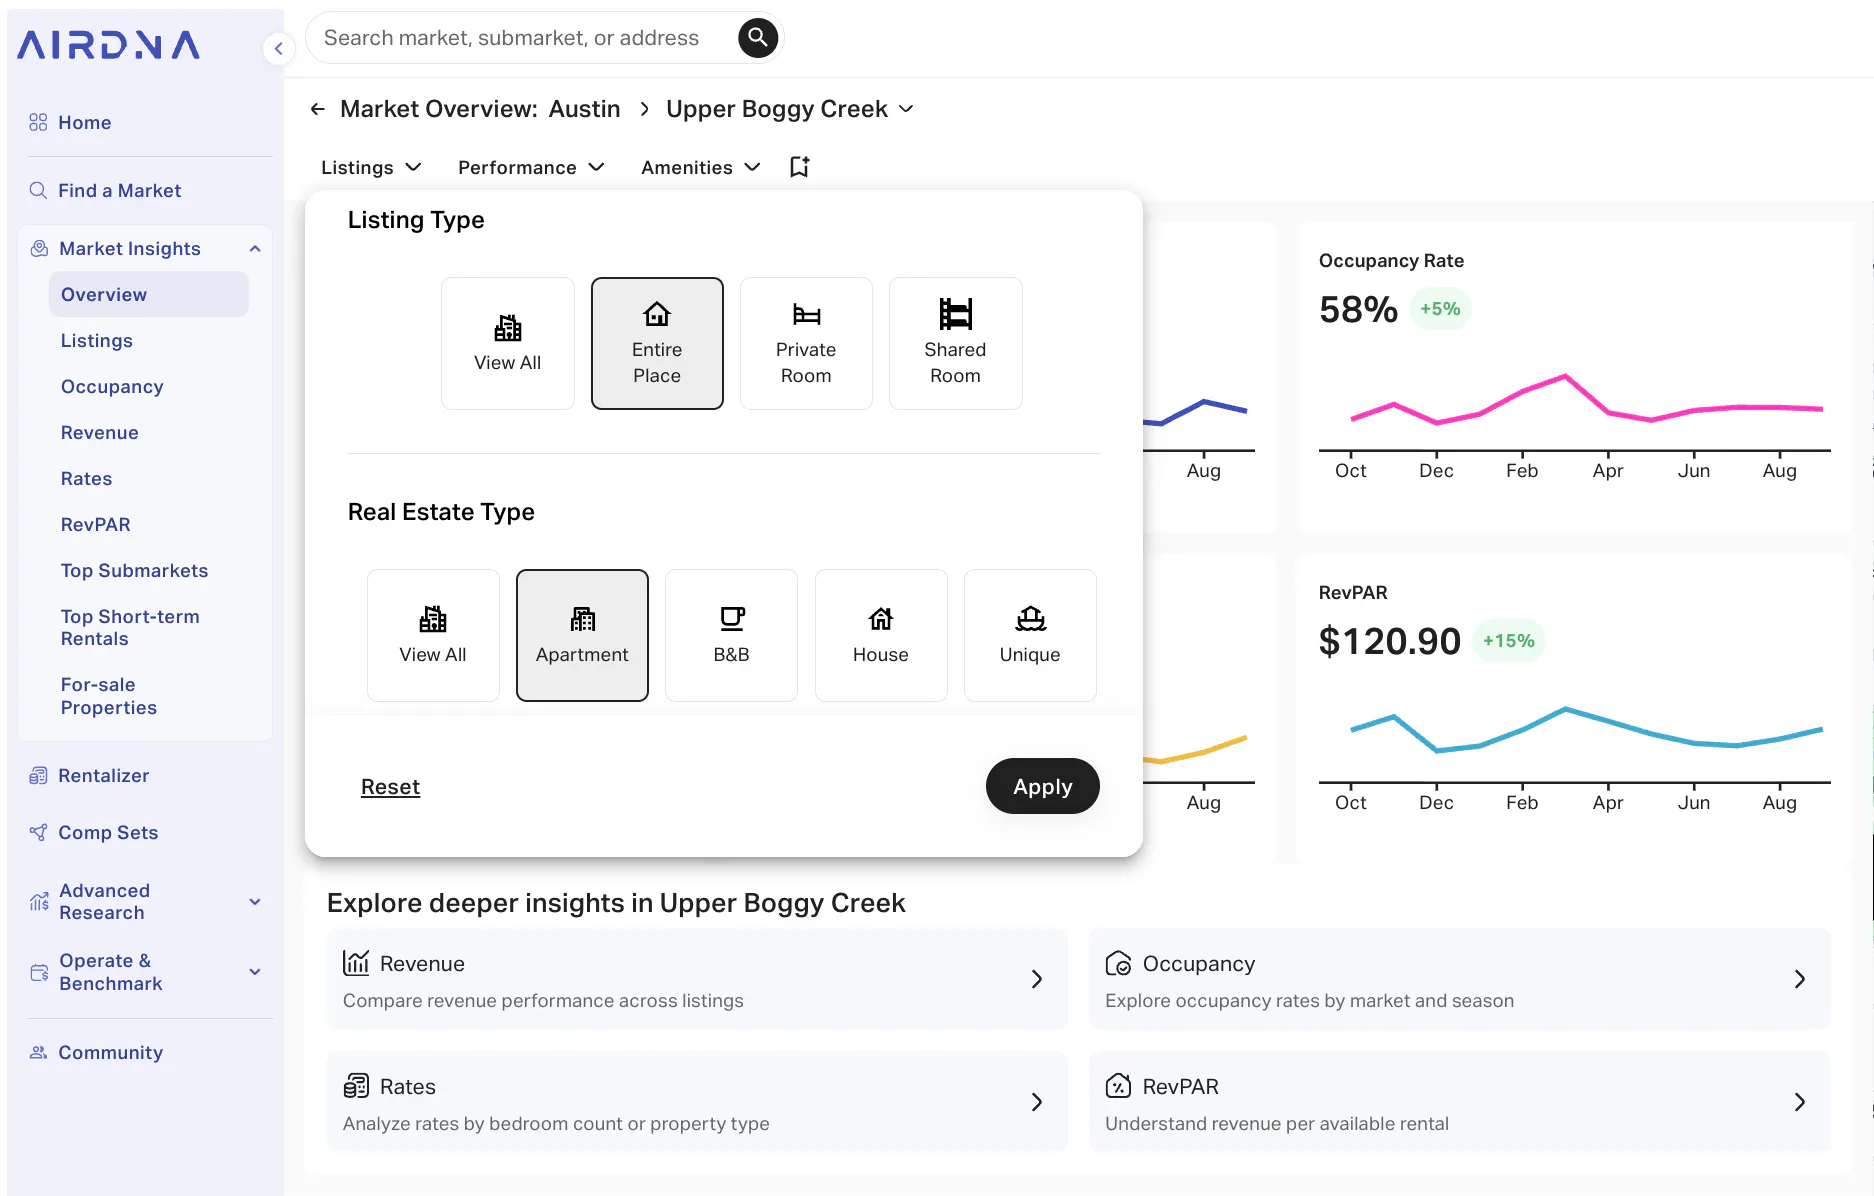Image resolution: width=1874 pixels, height=1196 pixels.
Task: Open the Amenities filter dropdown
Action: (x=701, y=167)
